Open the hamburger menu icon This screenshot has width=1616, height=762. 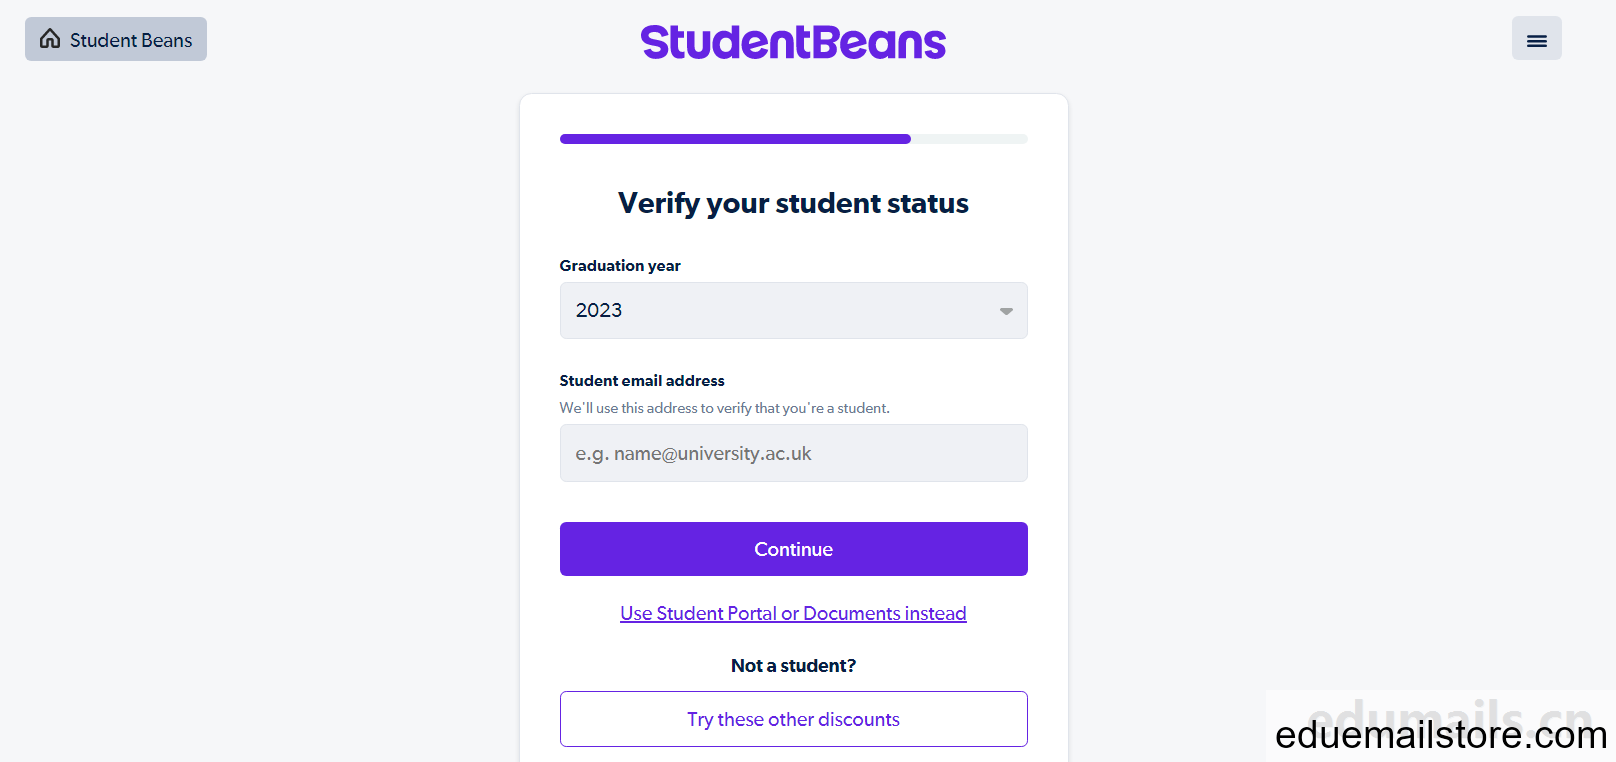(x=1536, y=39)
